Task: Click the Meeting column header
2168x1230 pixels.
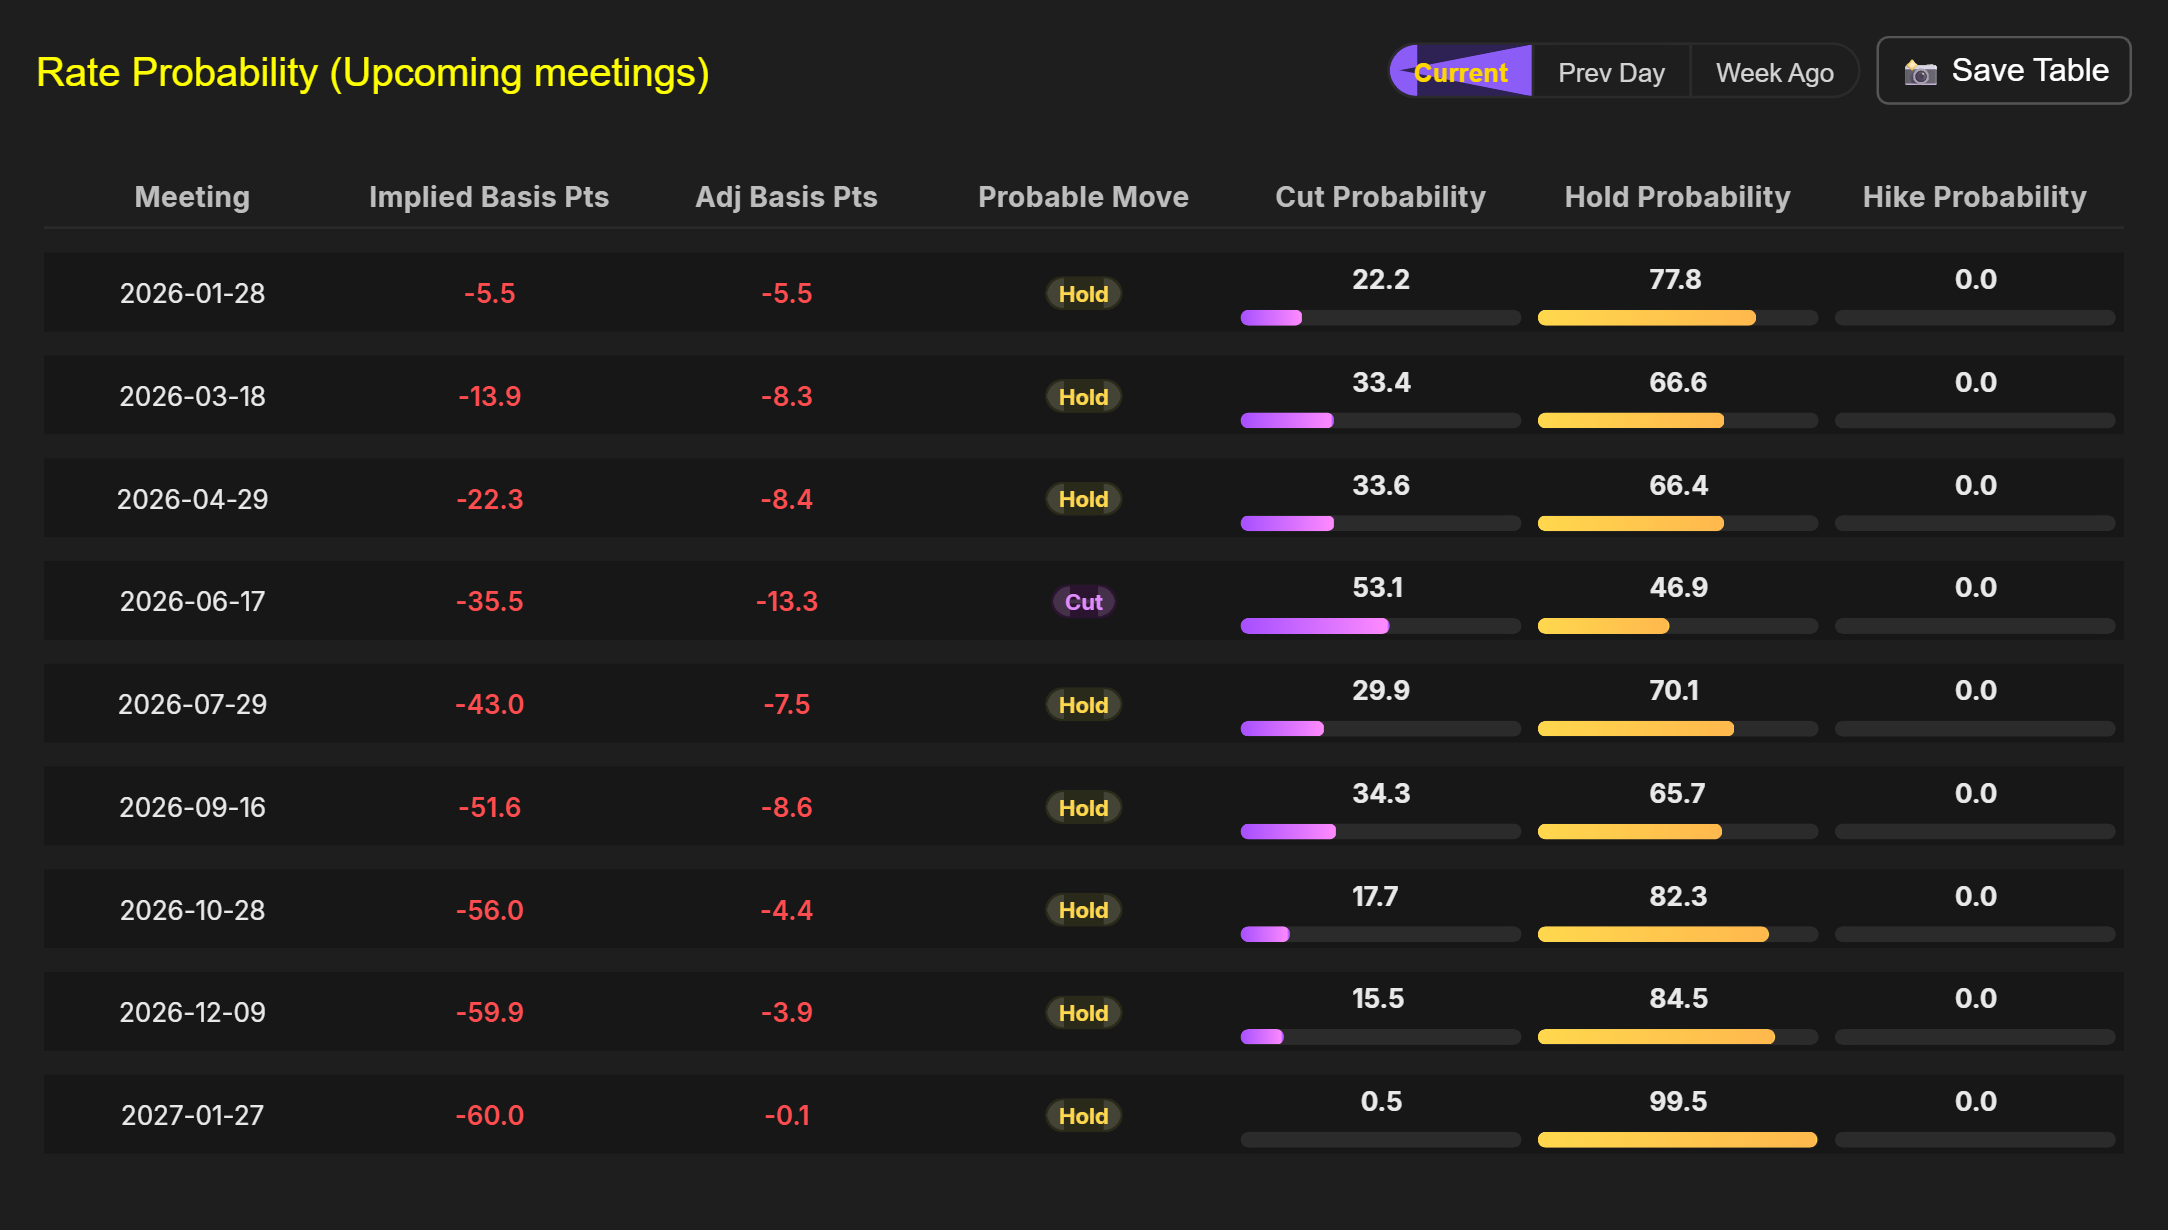Action: pos(192,197)
